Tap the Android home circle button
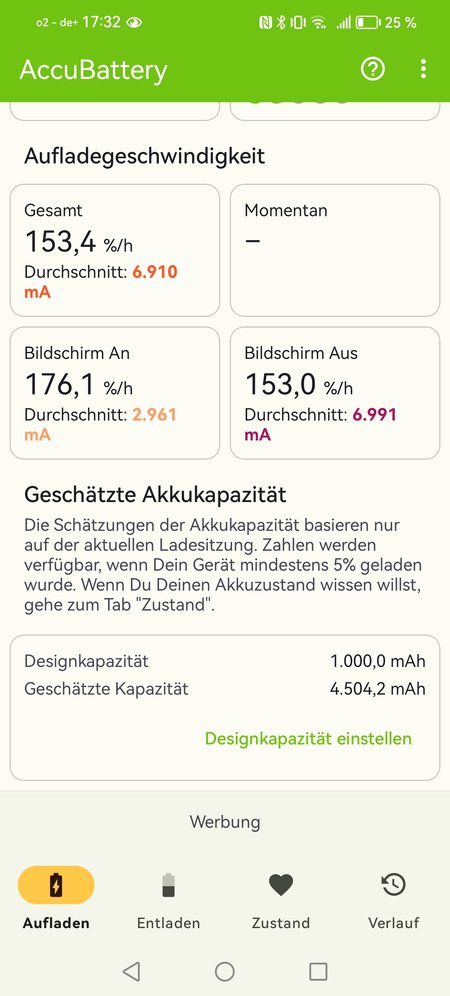This screenshot has height=996, width=450. [x=225, y=971]
